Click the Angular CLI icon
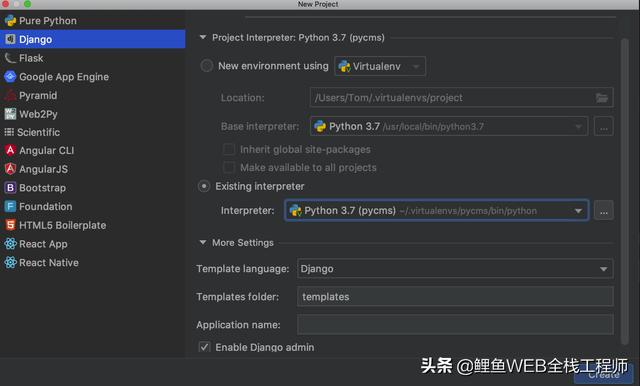Screen dimensions: 640x386 pos(10,150)
